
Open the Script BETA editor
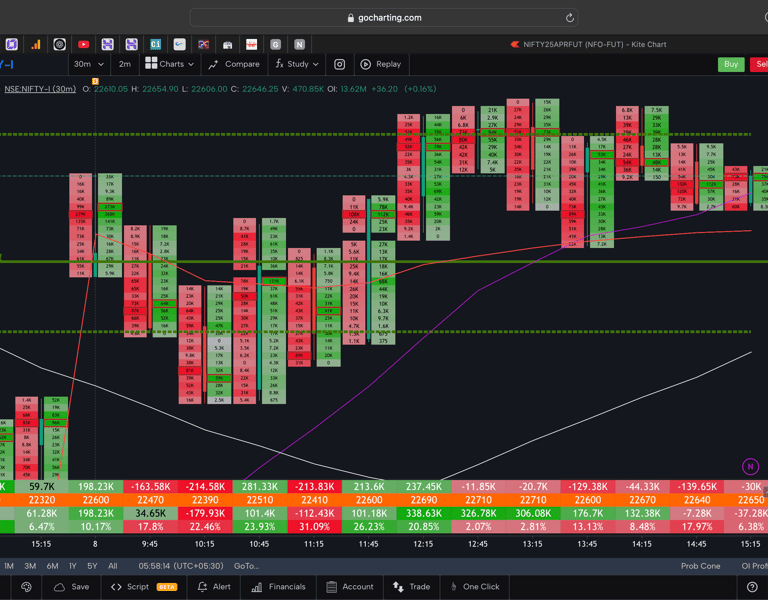point(144,587)
